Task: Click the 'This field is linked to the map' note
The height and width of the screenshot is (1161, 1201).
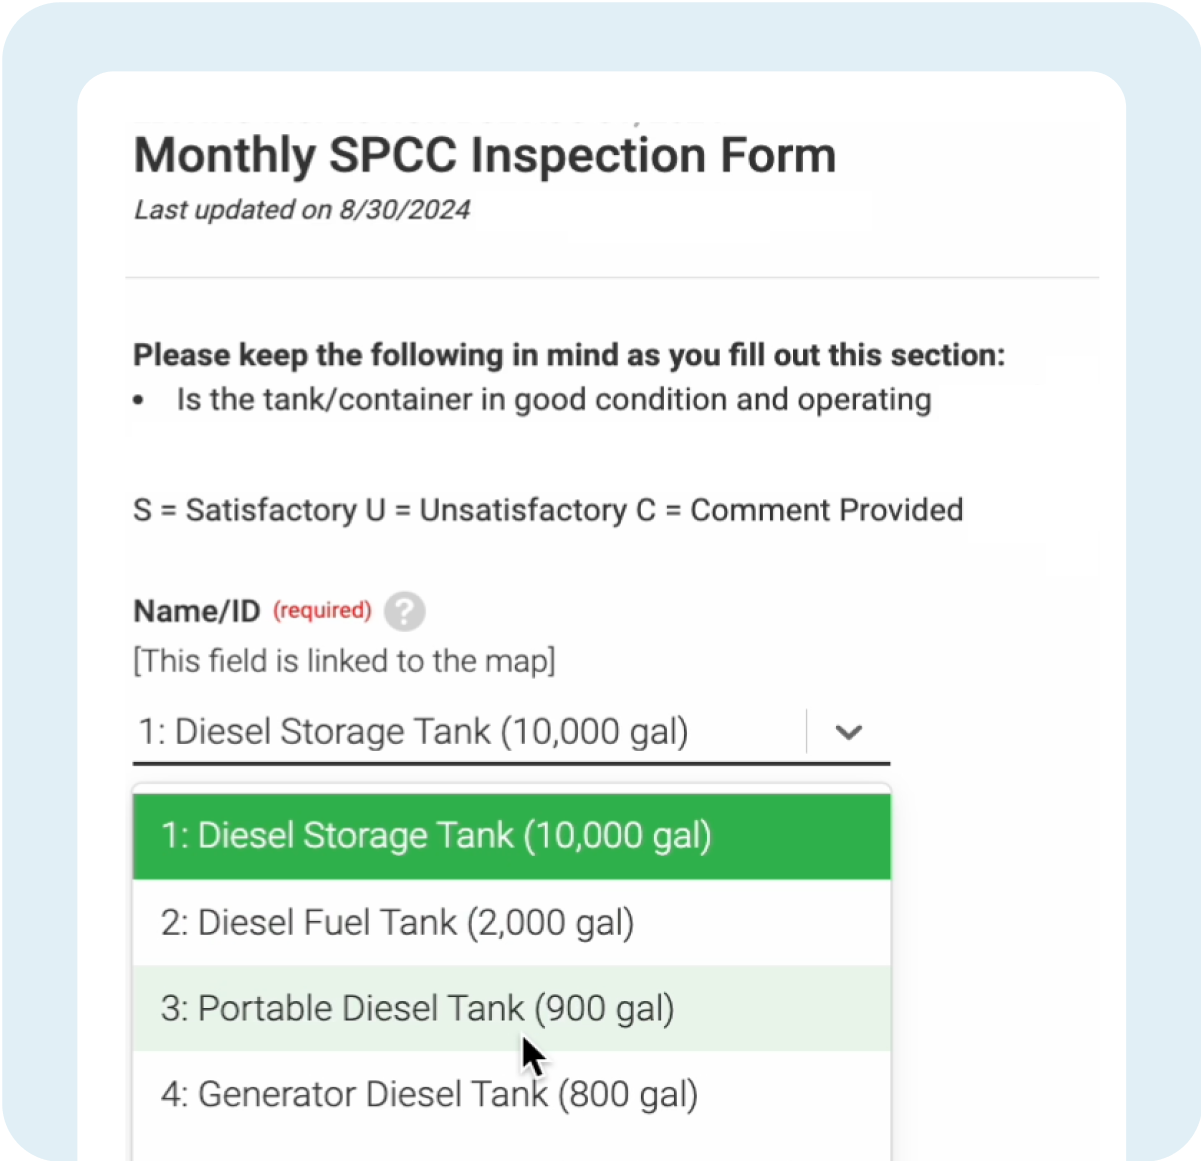Action: (x=344, y=661)
